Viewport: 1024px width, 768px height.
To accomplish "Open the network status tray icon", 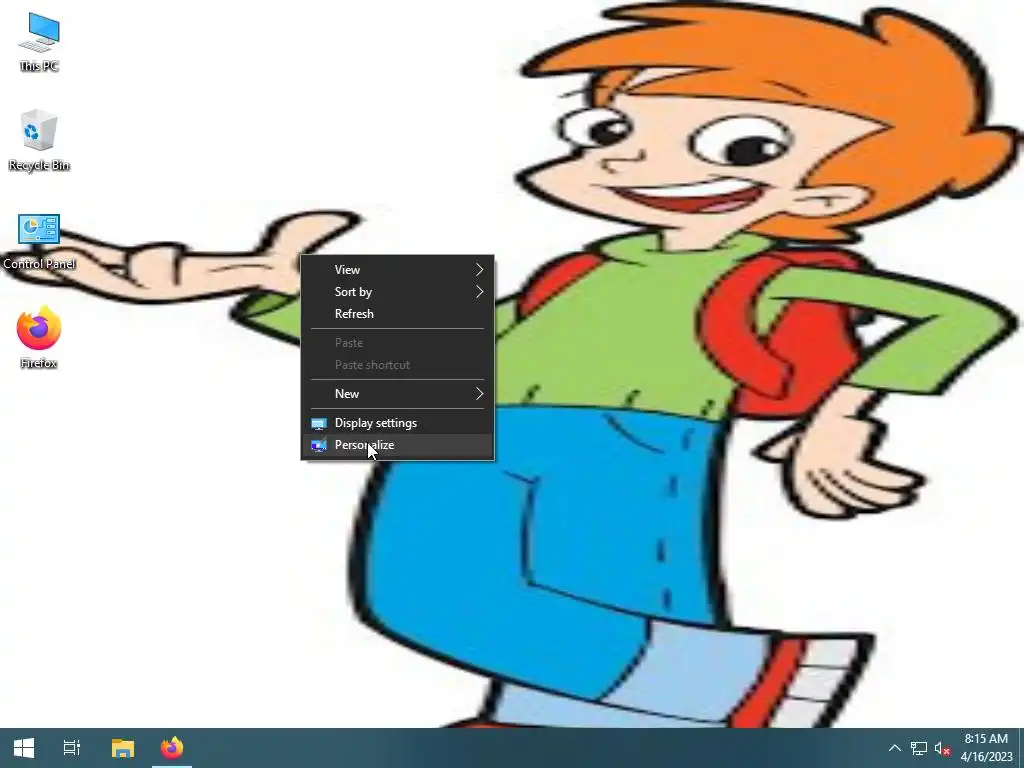I will [919, 748].
